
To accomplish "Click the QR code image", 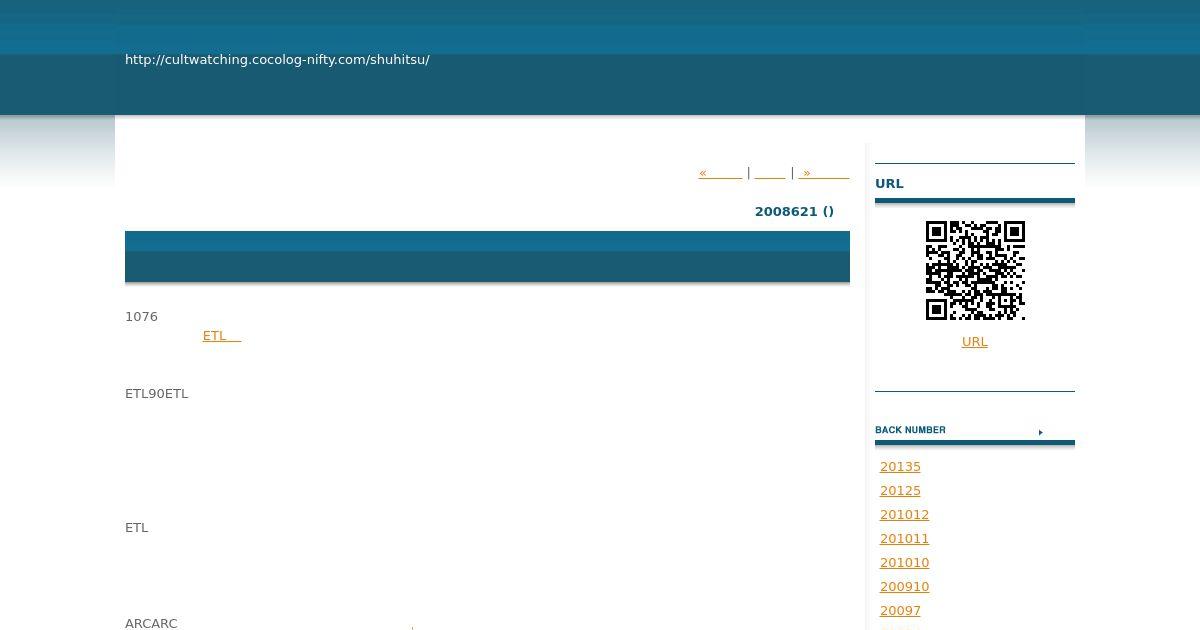I will click(x=975, y=271).
